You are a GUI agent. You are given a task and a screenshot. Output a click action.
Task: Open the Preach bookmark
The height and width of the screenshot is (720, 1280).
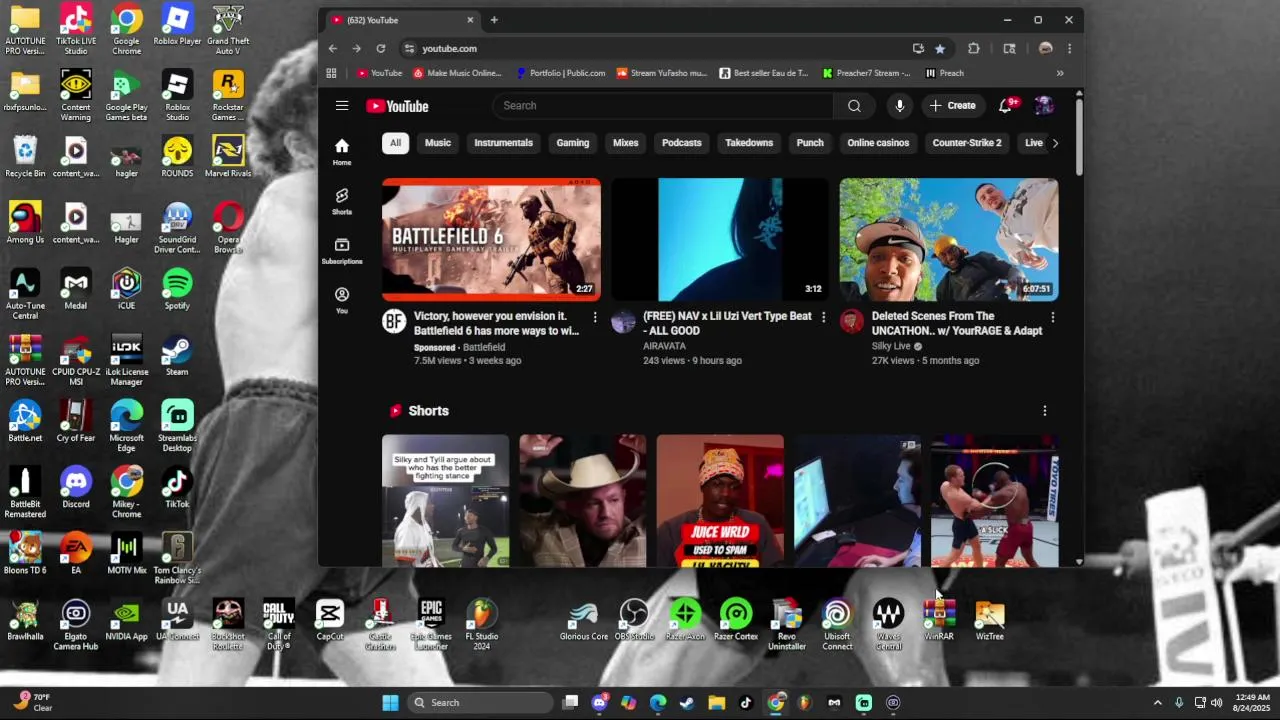click(x=945, y=73)
